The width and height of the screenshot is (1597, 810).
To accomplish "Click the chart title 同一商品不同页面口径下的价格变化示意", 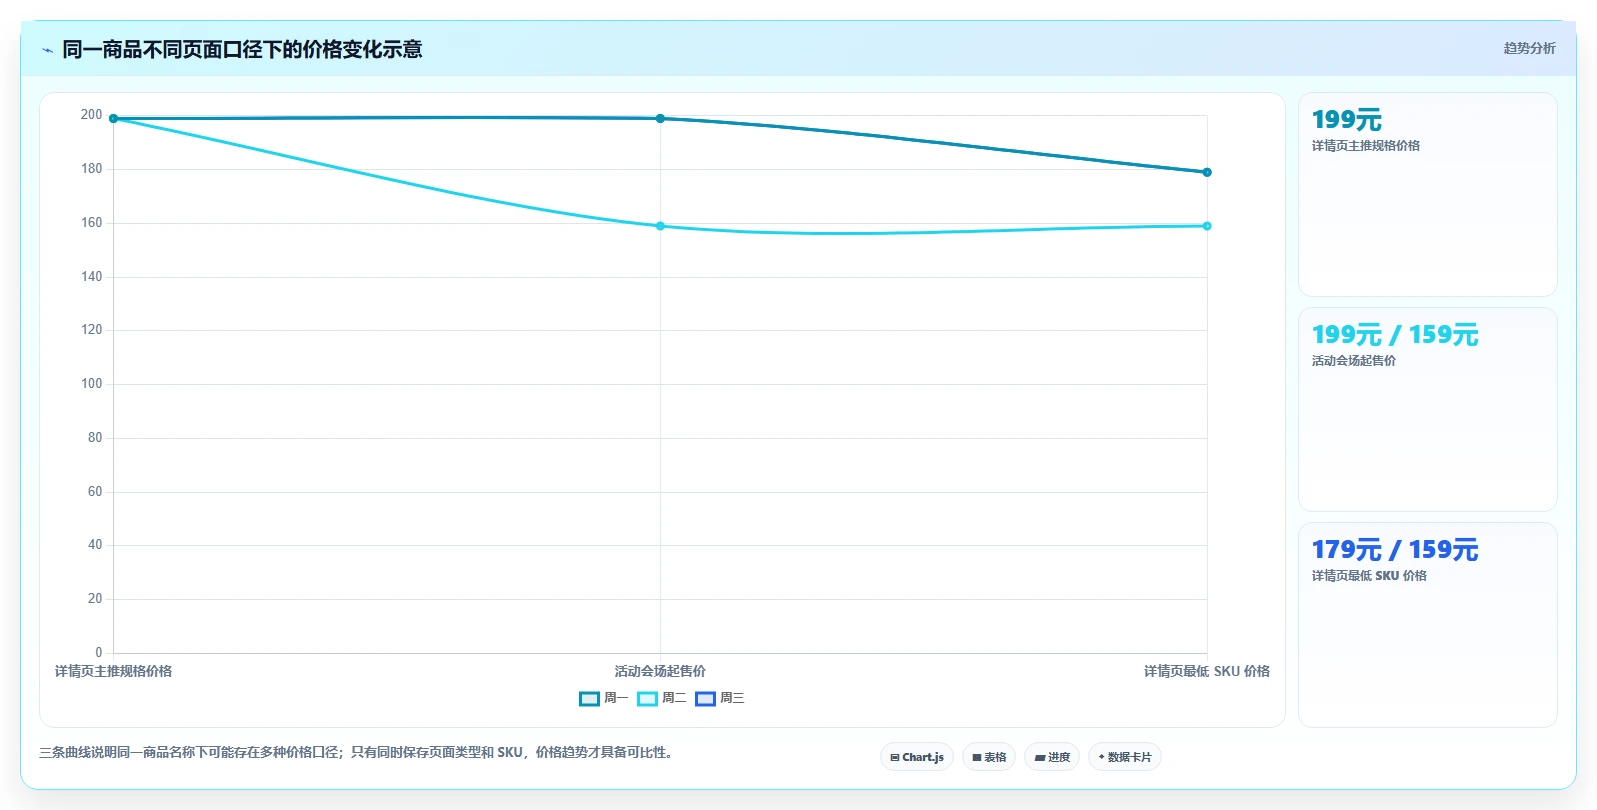I will pyautogui.click(x=242, y=49).
